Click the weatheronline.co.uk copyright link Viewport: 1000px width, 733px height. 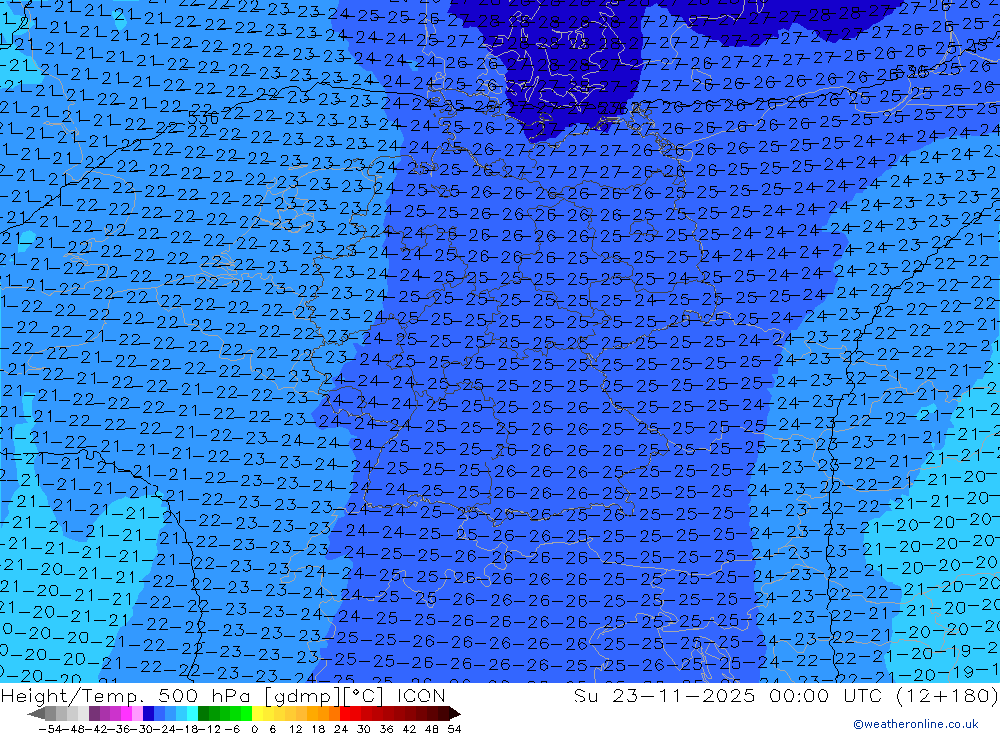point(915,723)
